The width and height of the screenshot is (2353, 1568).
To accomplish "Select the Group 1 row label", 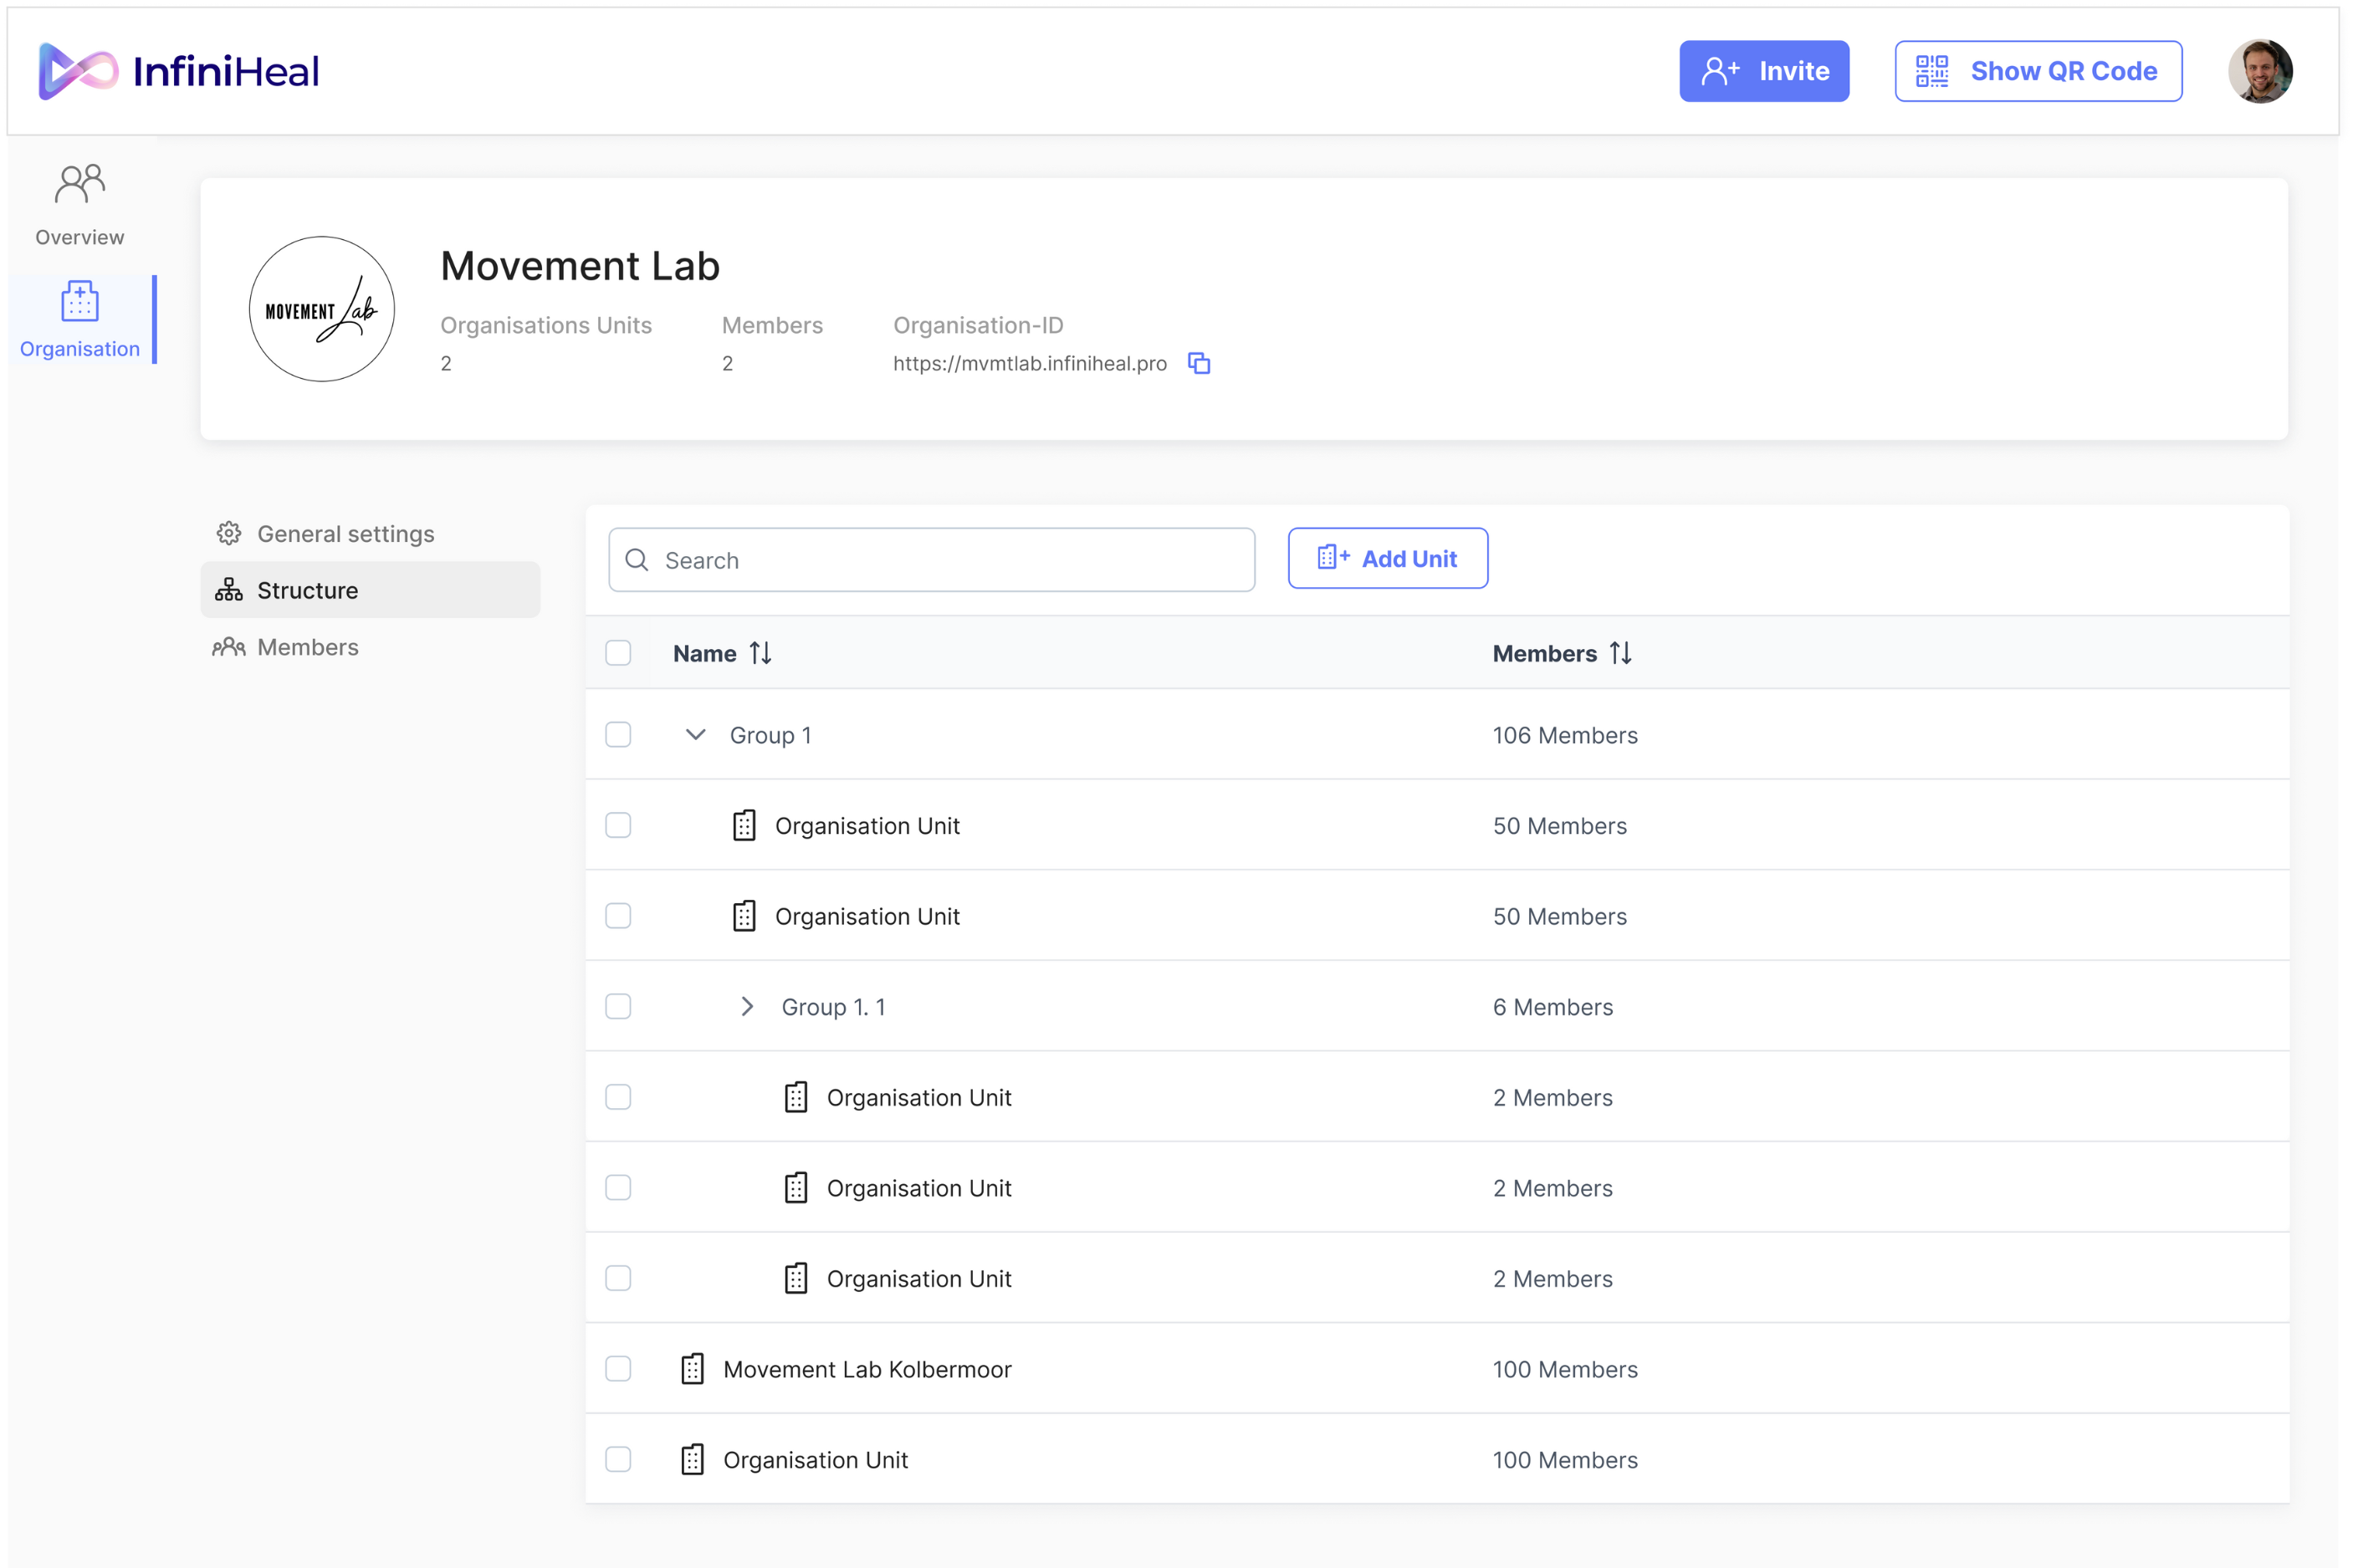I will (770, 735).
